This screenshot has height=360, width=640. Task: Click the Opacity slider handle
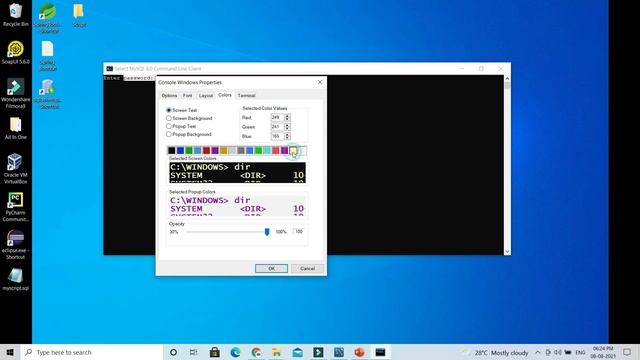click(267, 232)
